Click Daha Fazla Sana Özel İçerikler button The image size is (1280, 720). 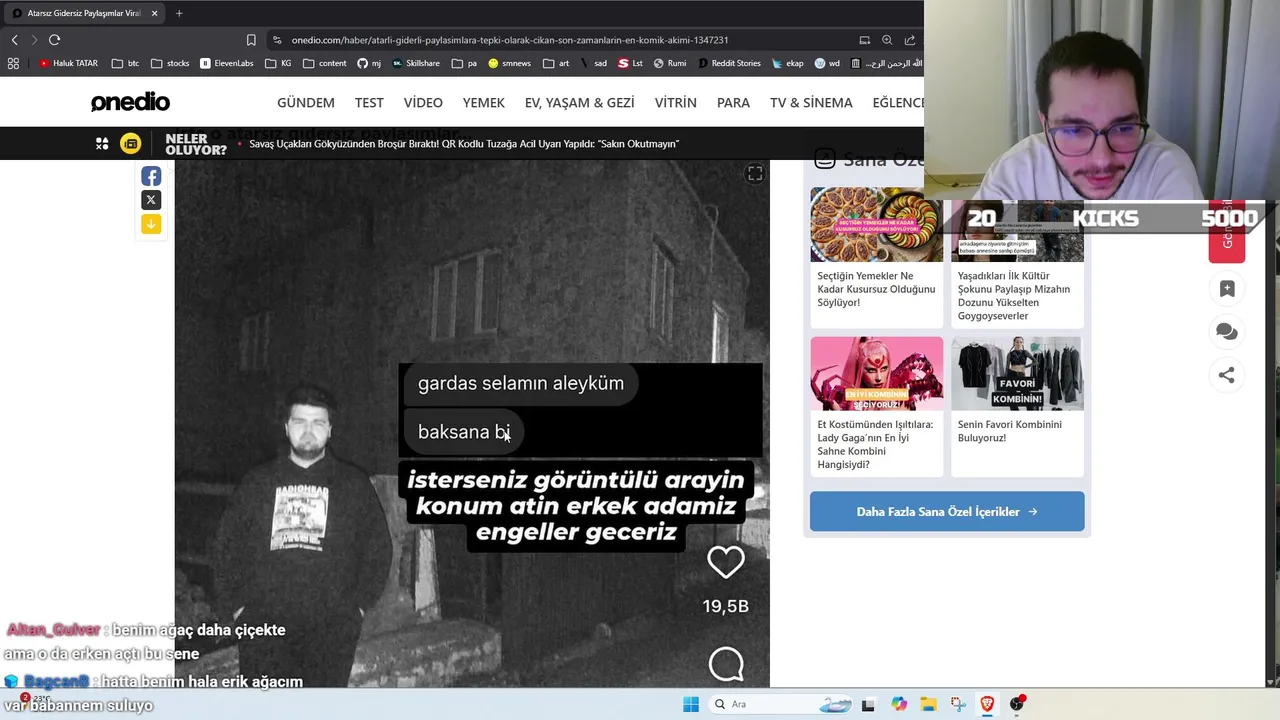[x=947, y=511]
